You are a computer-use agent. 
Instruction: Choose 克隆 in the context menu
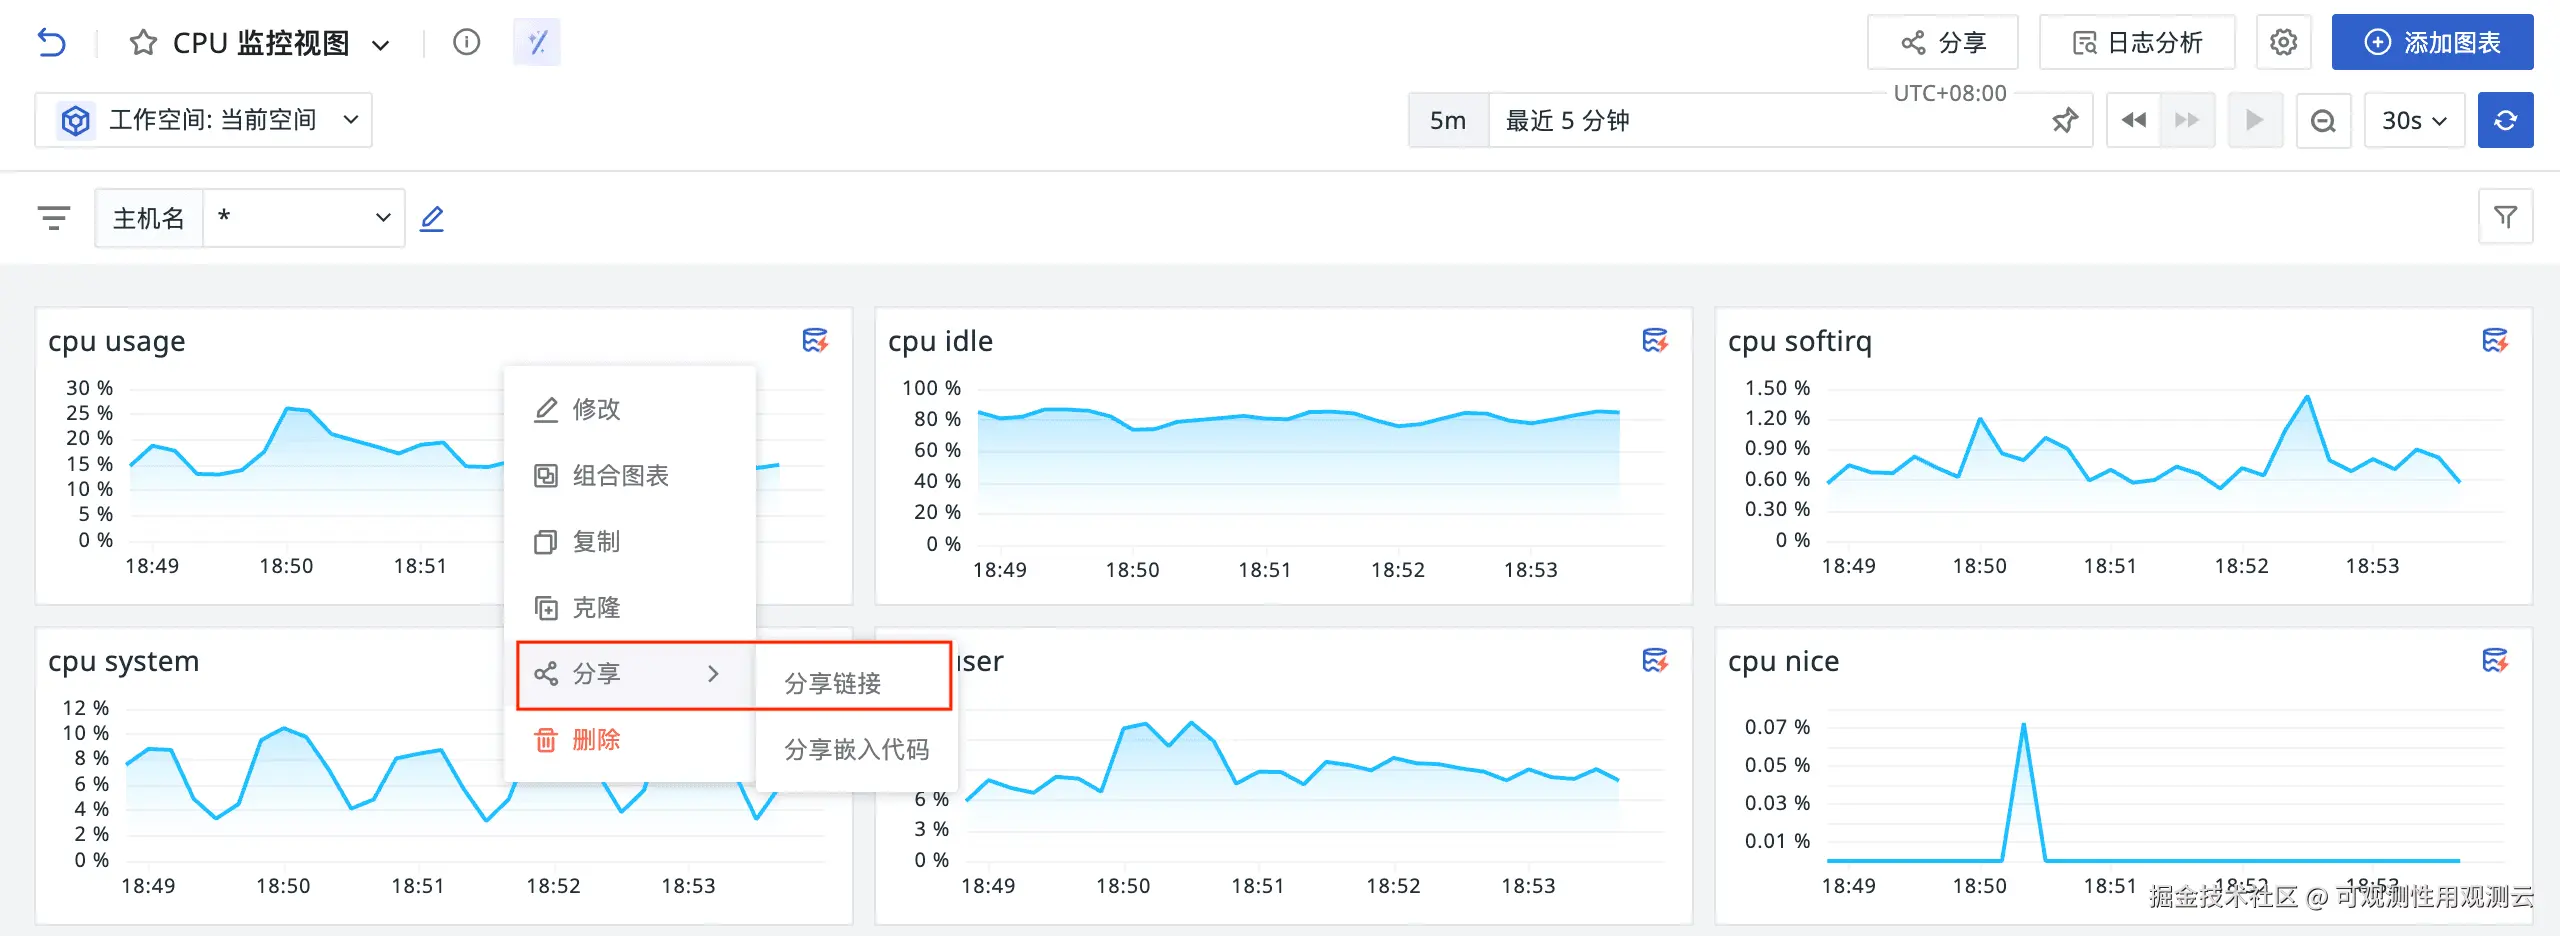click(596, 608)
